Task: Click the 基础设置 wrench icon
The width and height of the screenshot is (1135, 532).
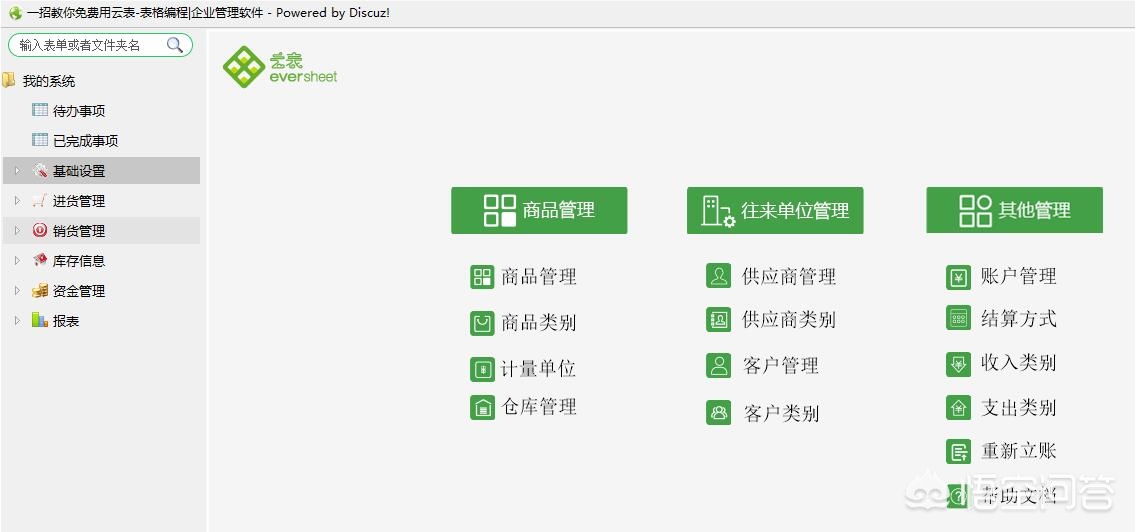Action: coord(40,171)
